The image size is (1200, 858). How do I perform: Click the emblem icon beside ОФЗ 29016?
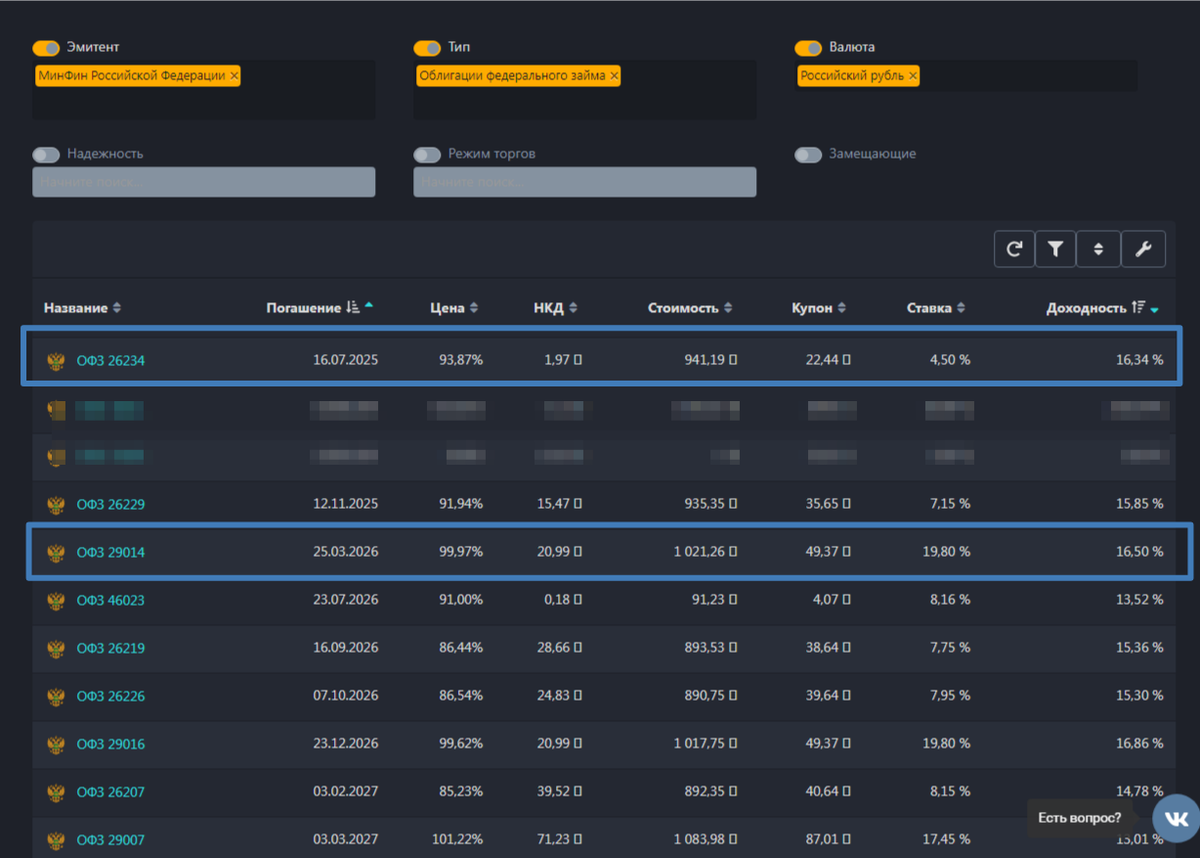click(x=56, y=744)
